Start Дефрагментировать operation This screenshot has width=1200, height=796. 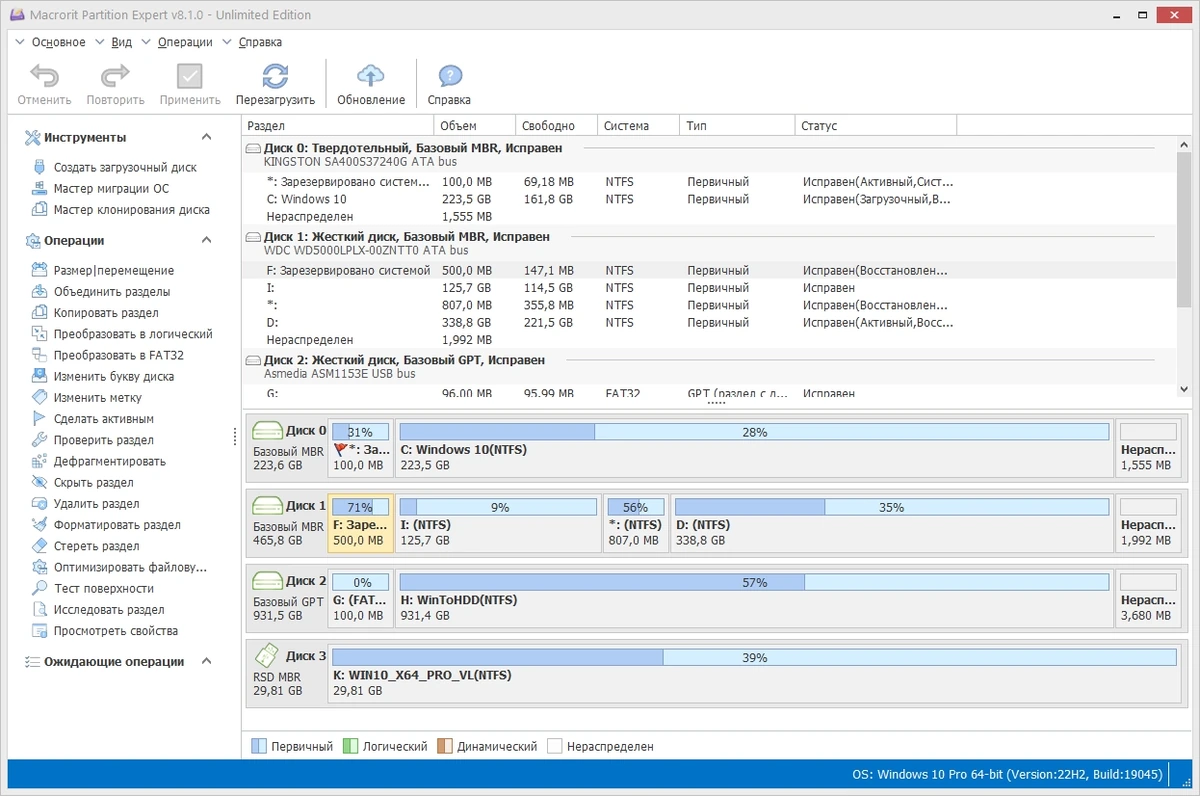click(110, 461)
